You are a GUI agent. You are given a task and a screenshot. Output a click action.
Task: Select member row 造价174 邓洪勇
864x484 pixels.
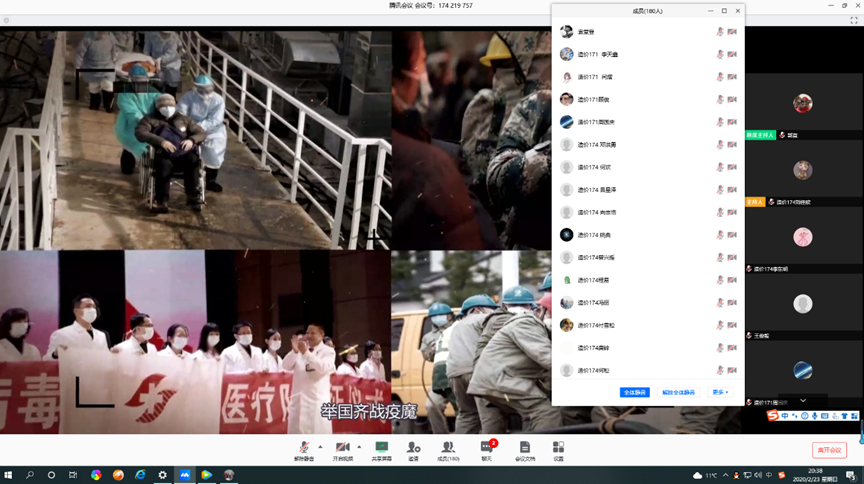tap(648, 144)
